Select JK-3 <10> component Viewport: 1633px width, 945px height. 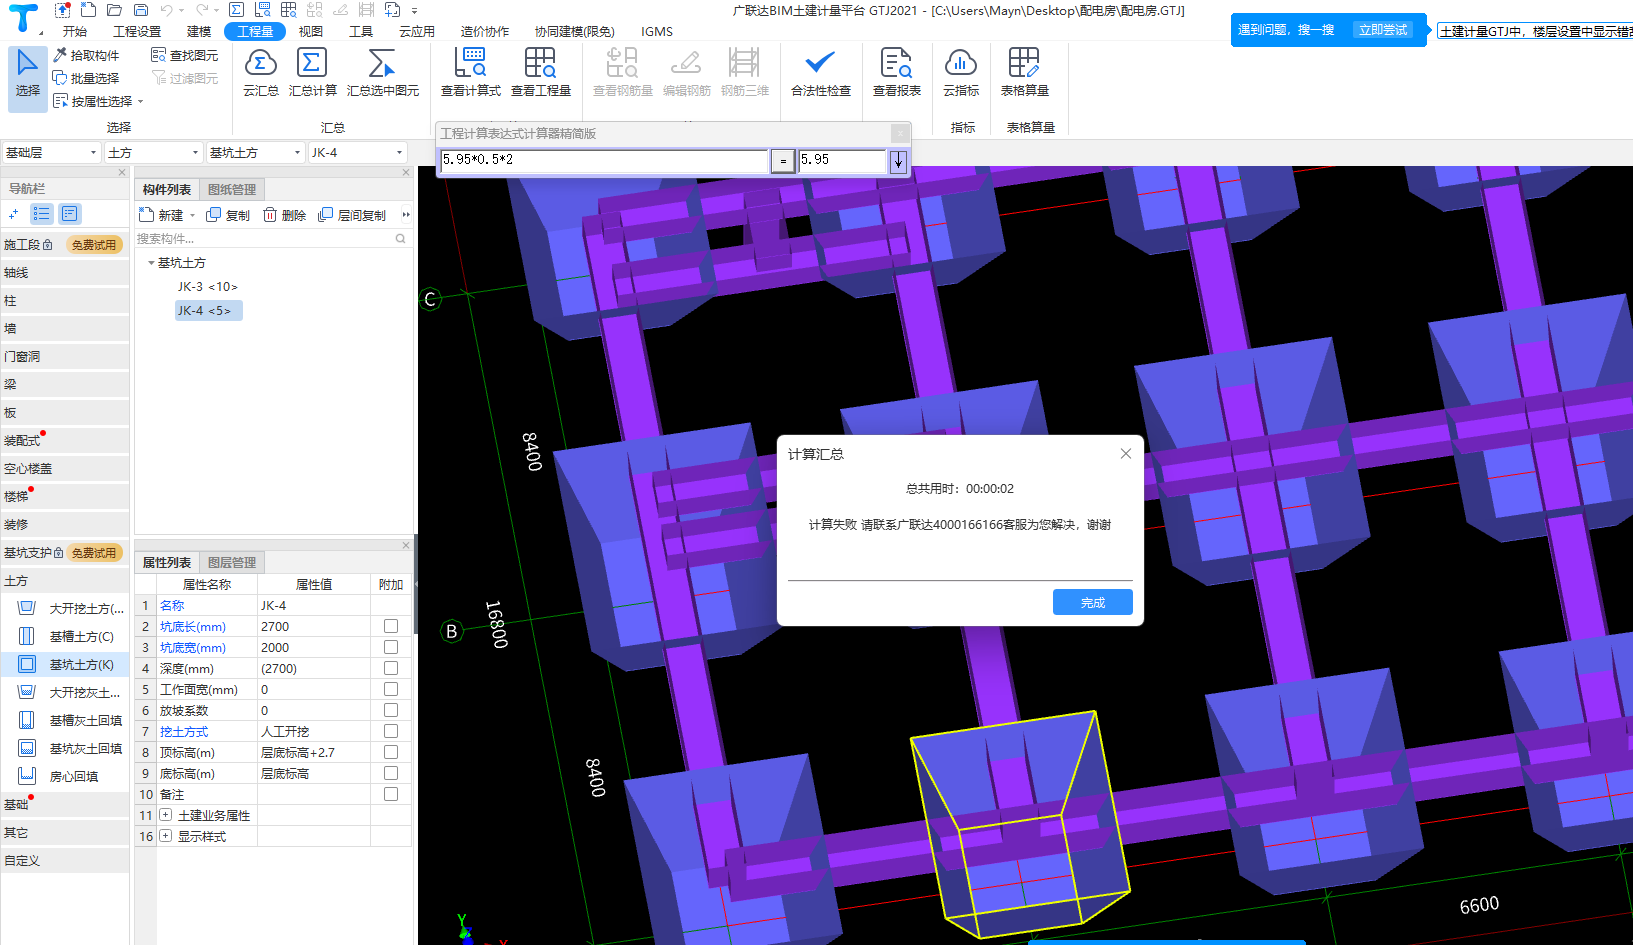point(208,286)
